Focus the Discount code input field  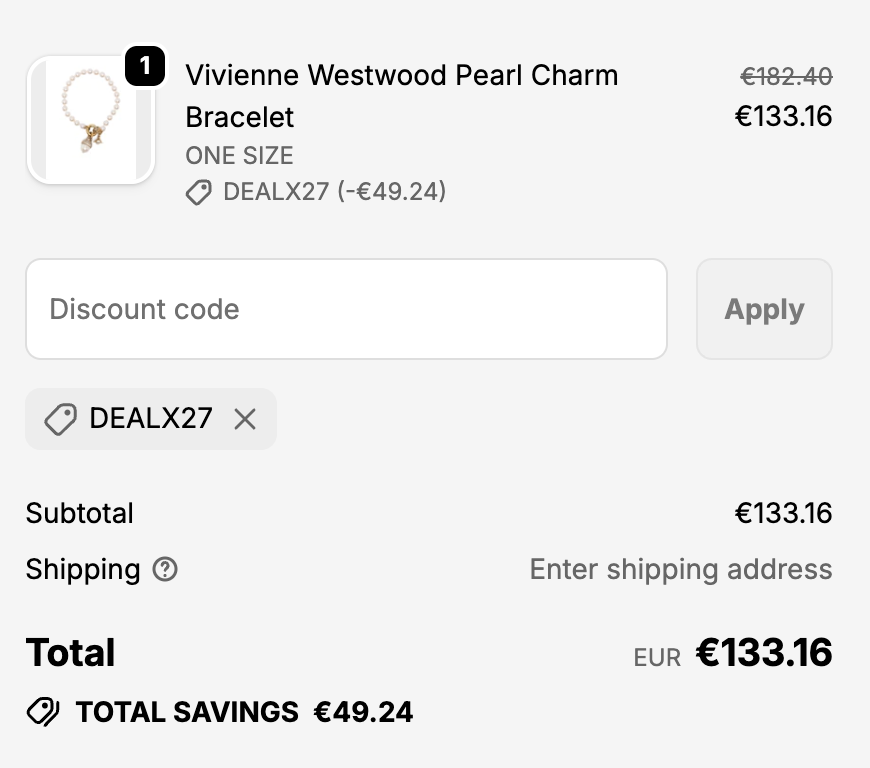[346, 309]
